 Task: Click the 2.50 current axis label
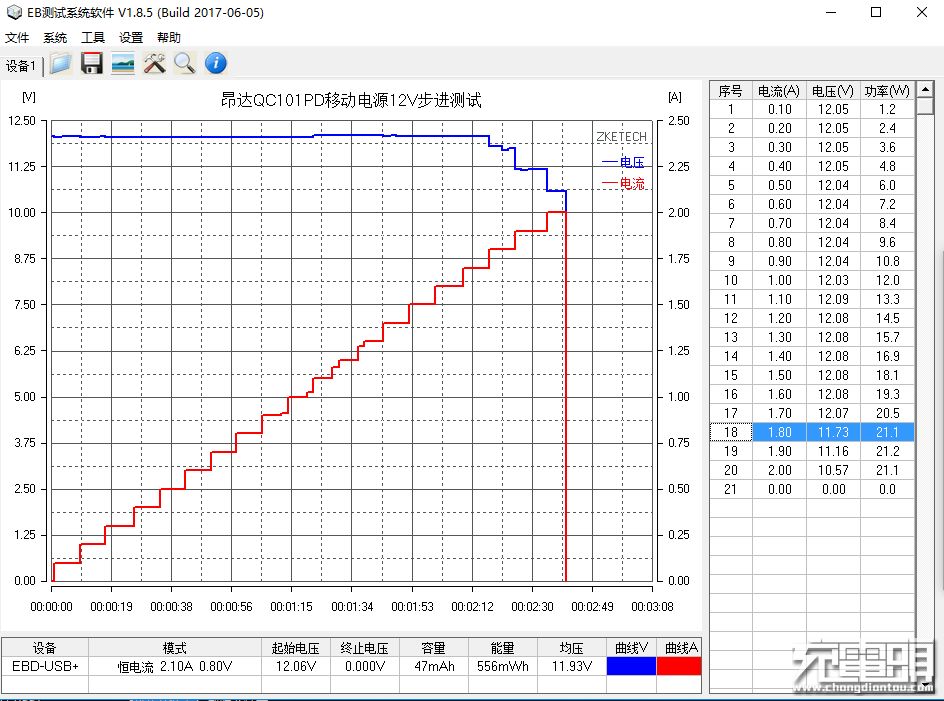(x=678, y=120)
